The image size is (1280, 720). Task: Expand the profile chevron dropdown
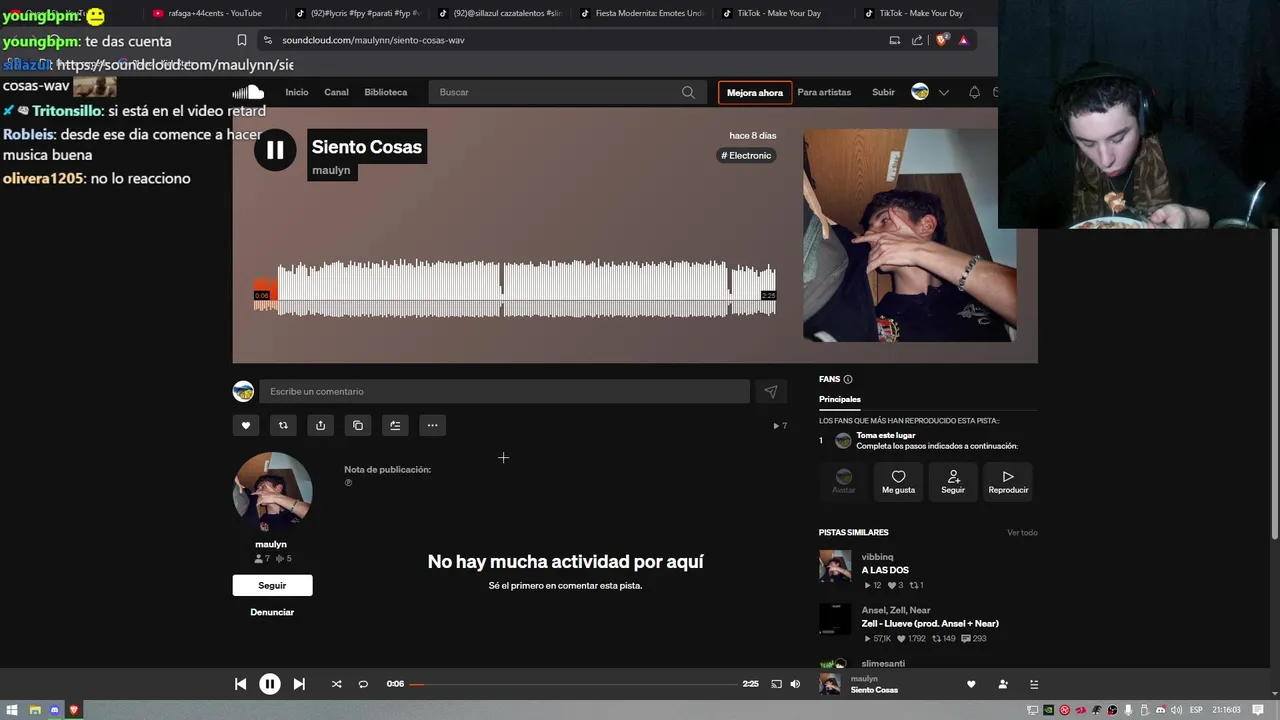944,92
